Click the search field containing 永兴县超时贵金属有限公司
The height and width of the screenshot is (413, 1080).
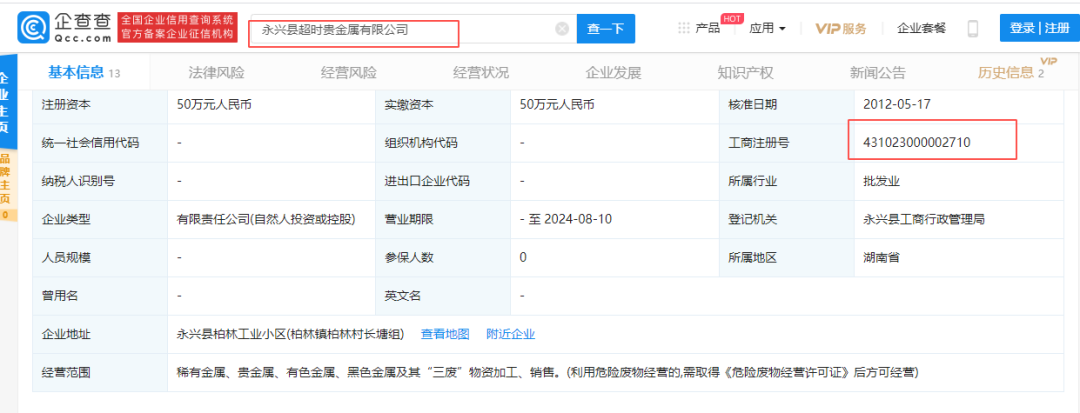point(413,29)
